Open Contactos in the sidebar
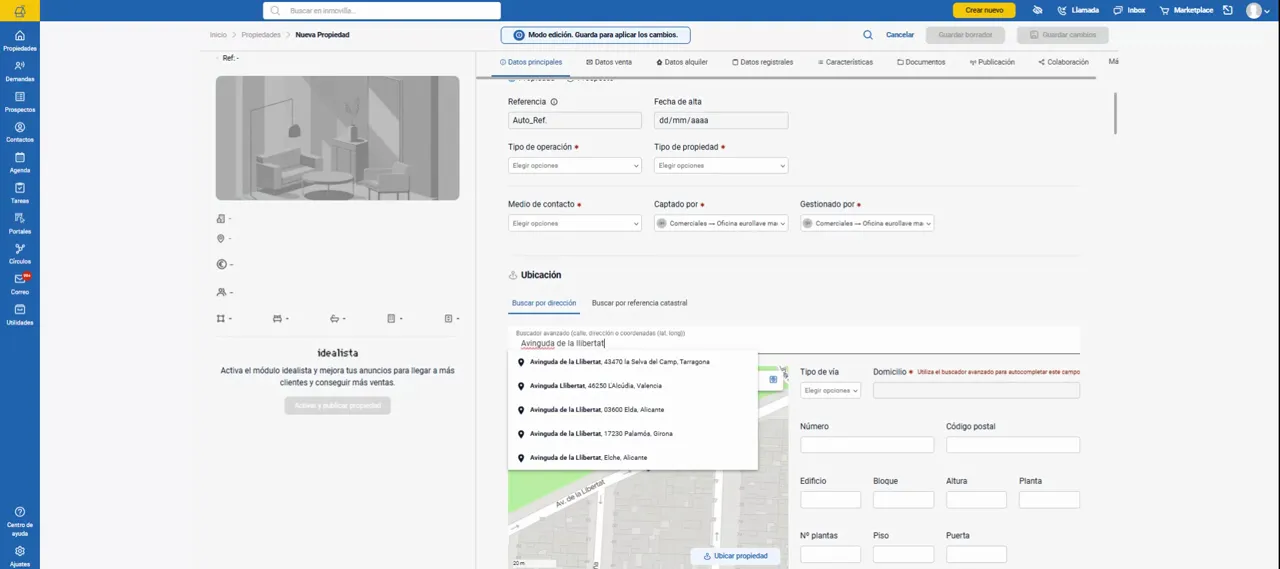 click(20, 132)
